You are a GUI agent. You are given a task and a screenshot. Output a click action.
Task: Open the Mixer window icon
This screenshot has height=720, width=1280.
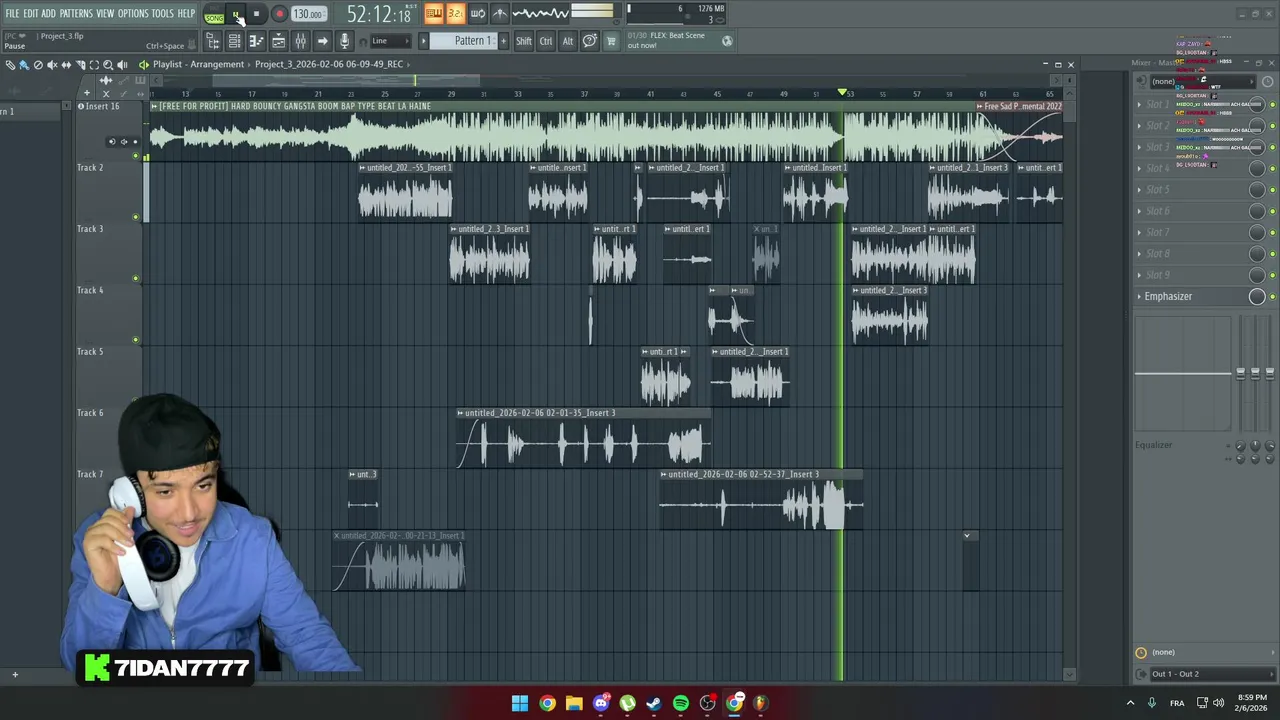click(300, 41)
